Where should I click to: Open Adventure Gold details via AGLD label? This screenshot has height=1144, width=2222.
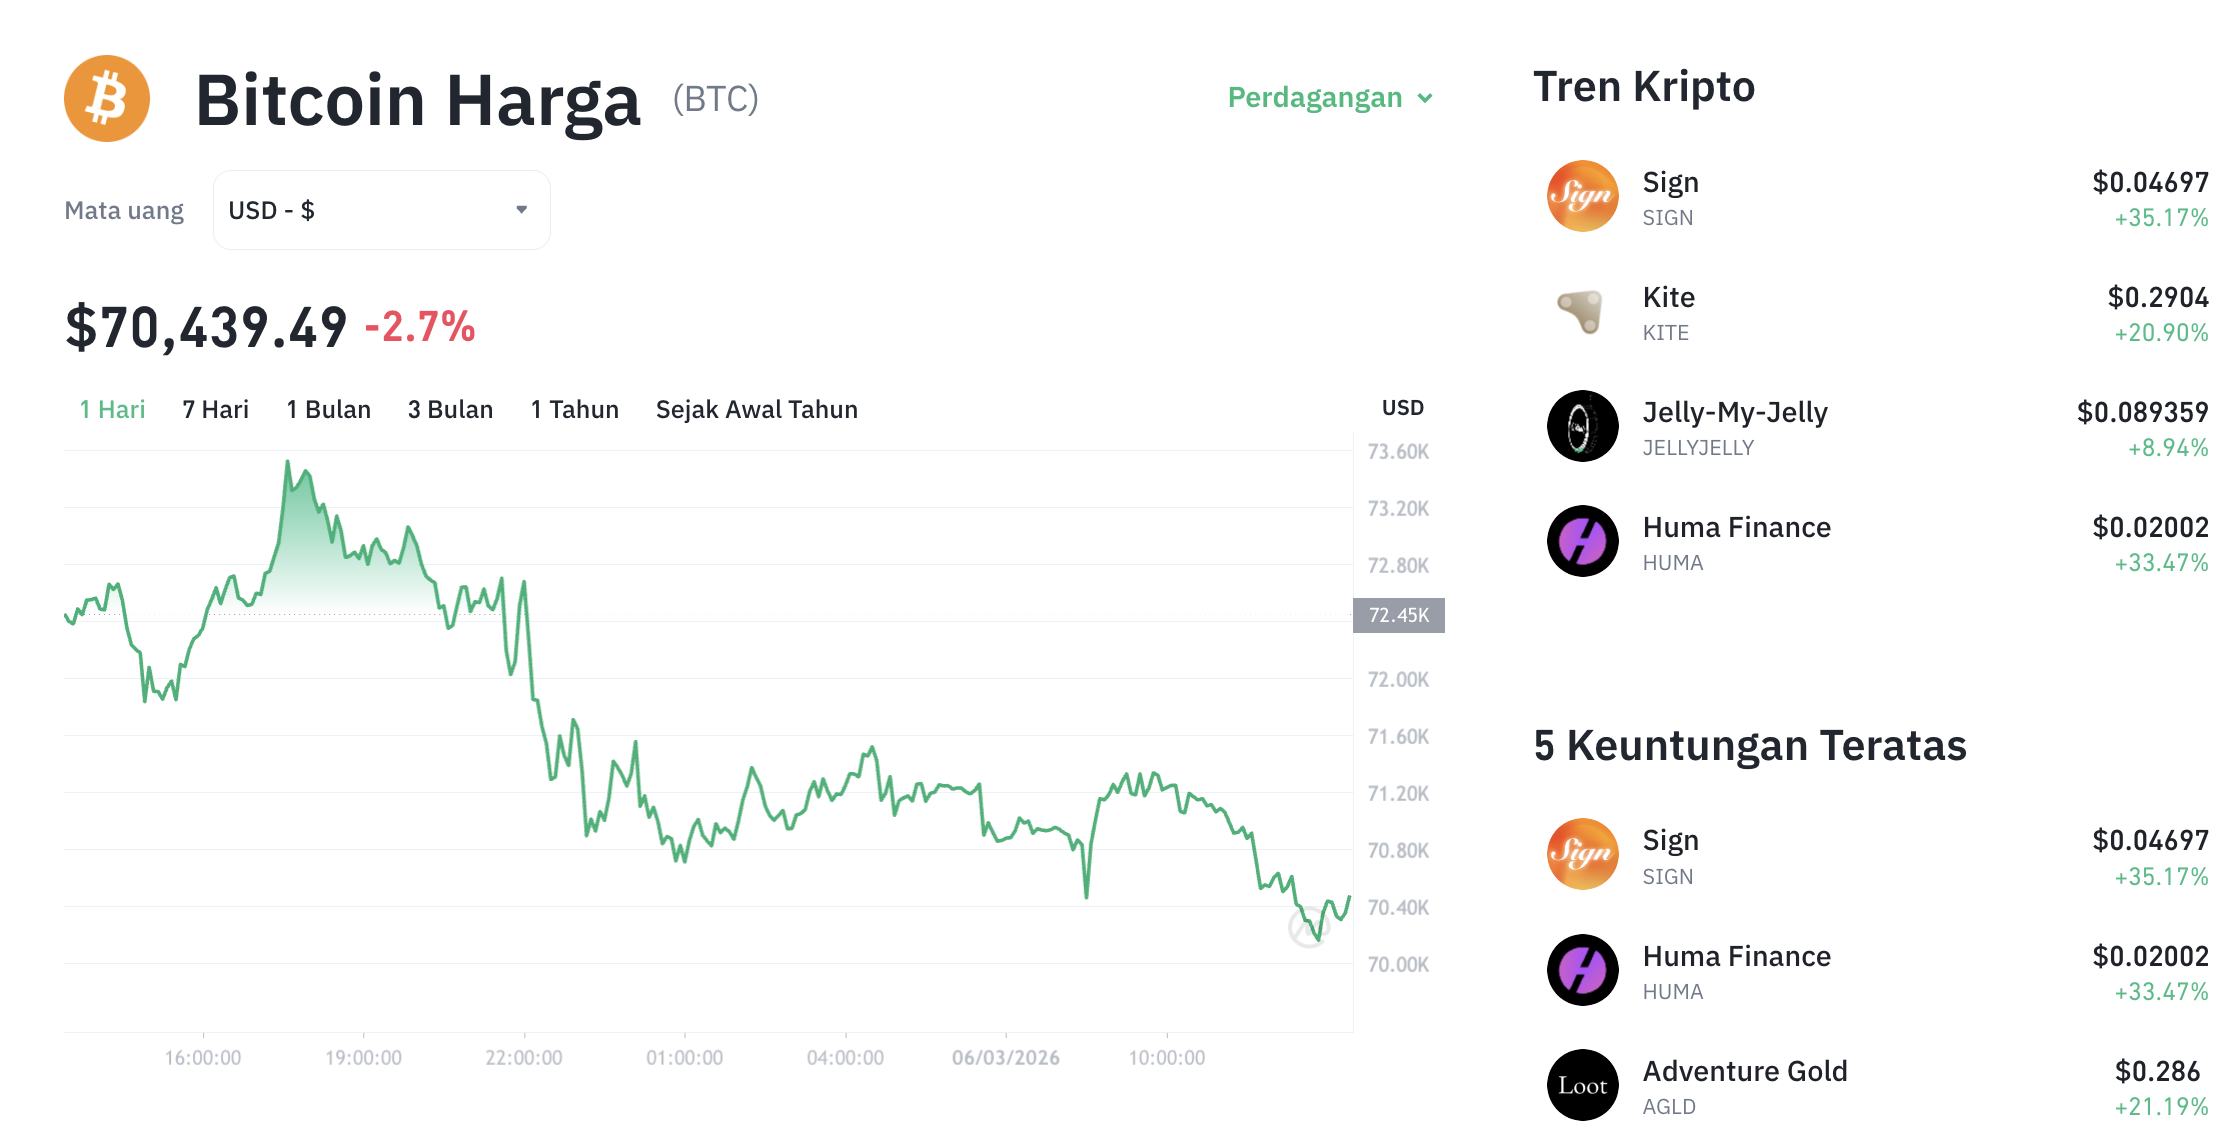click(1668, 1106)
